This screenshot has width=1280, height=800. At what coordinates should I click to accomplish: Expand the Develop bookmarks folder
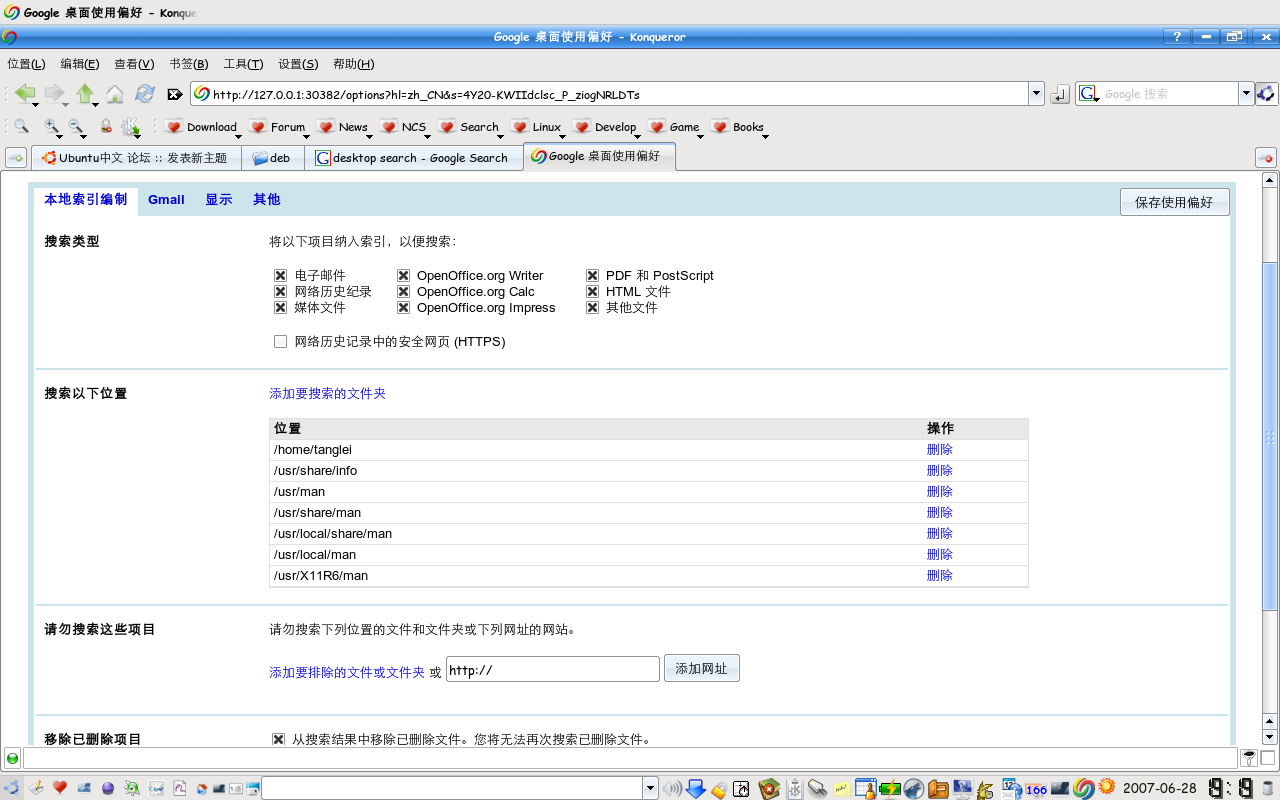tap(607, 127)
